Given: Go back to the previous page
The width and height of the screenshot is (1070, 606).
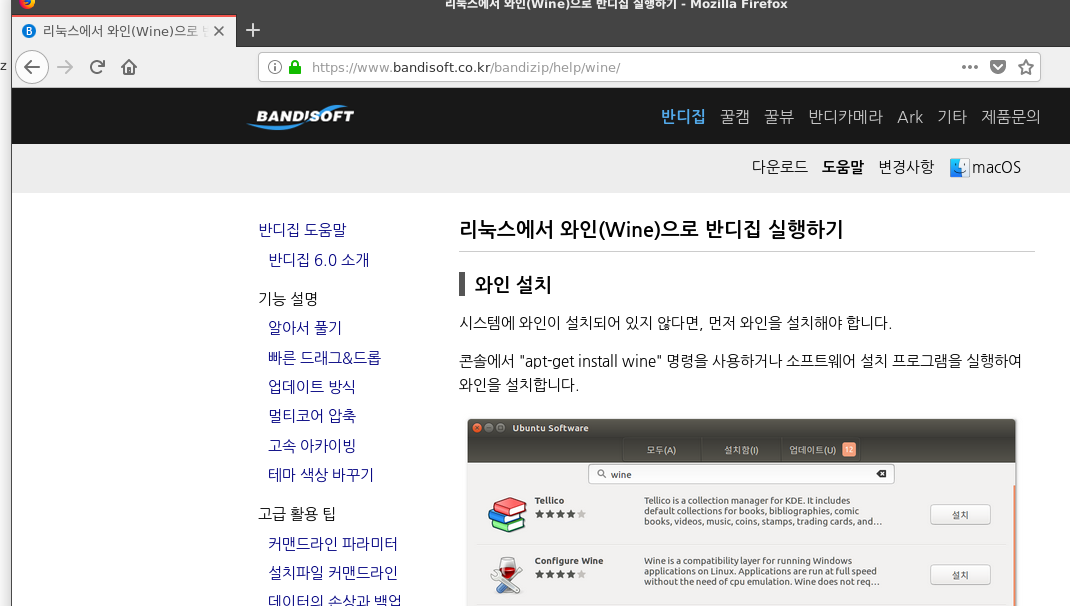Looking at the screenshot, I should [32, 67].
